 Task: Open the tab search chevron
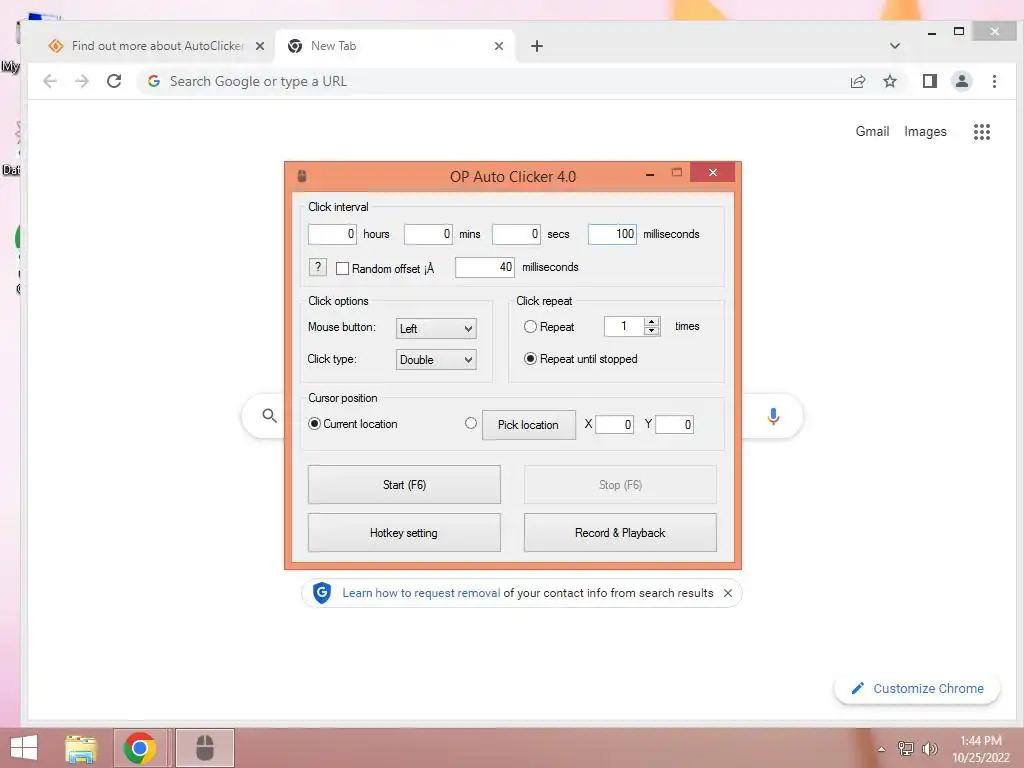point(895,46)
